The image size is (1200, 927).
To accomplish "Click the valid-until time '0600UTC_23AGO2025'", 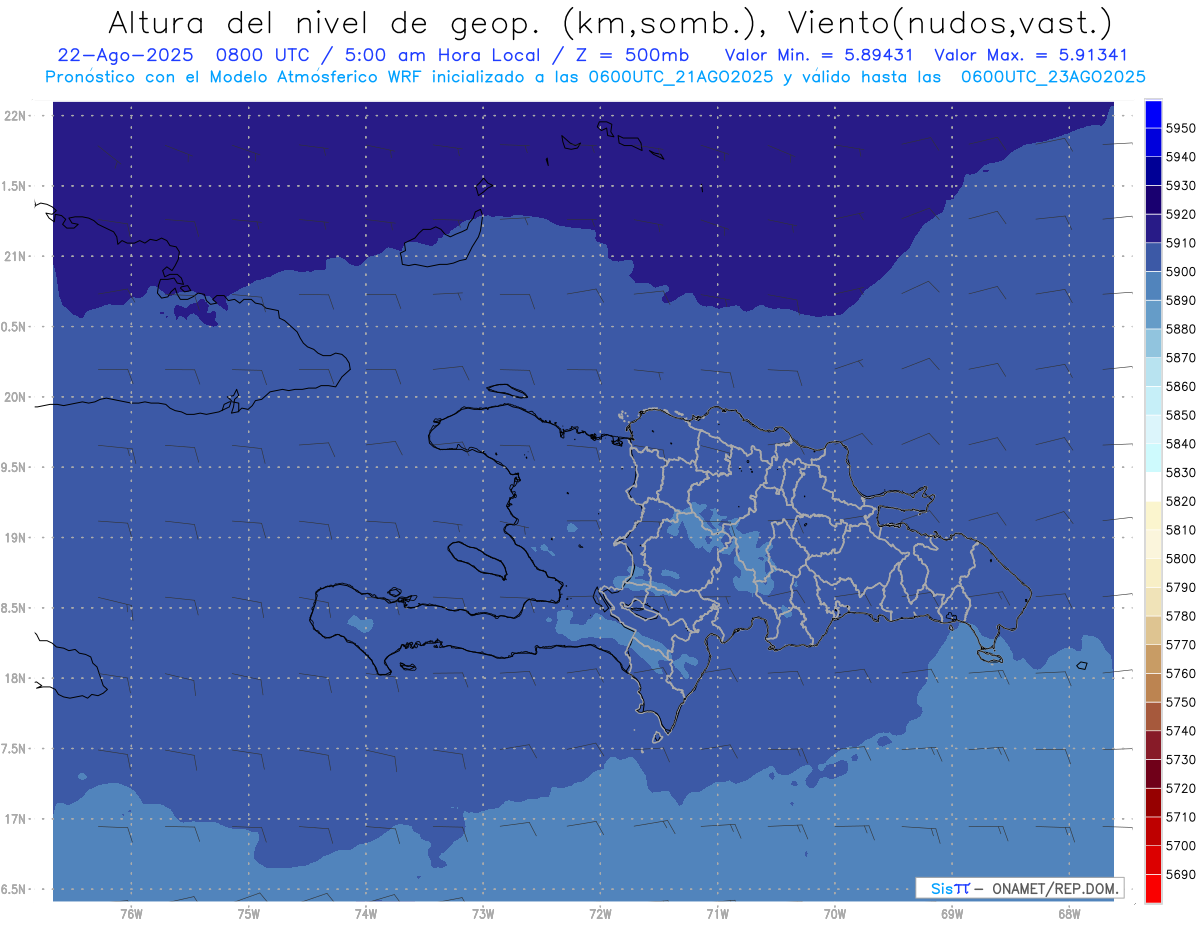I will 1053,76.
